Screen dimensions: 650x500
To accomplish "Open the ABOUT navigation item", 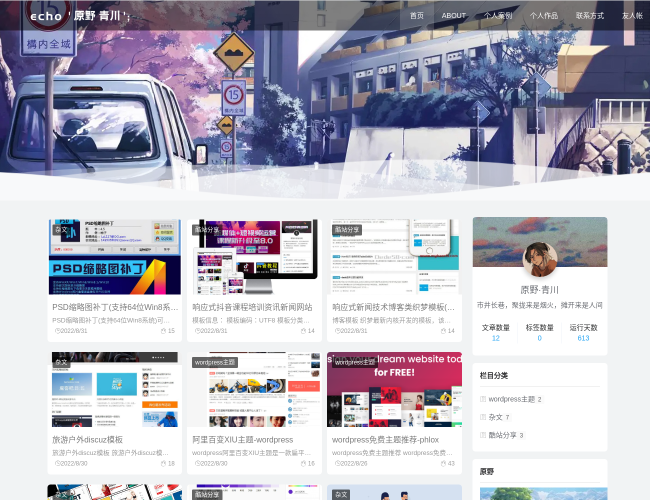I will pyautogui.click(x=454, y=16).
